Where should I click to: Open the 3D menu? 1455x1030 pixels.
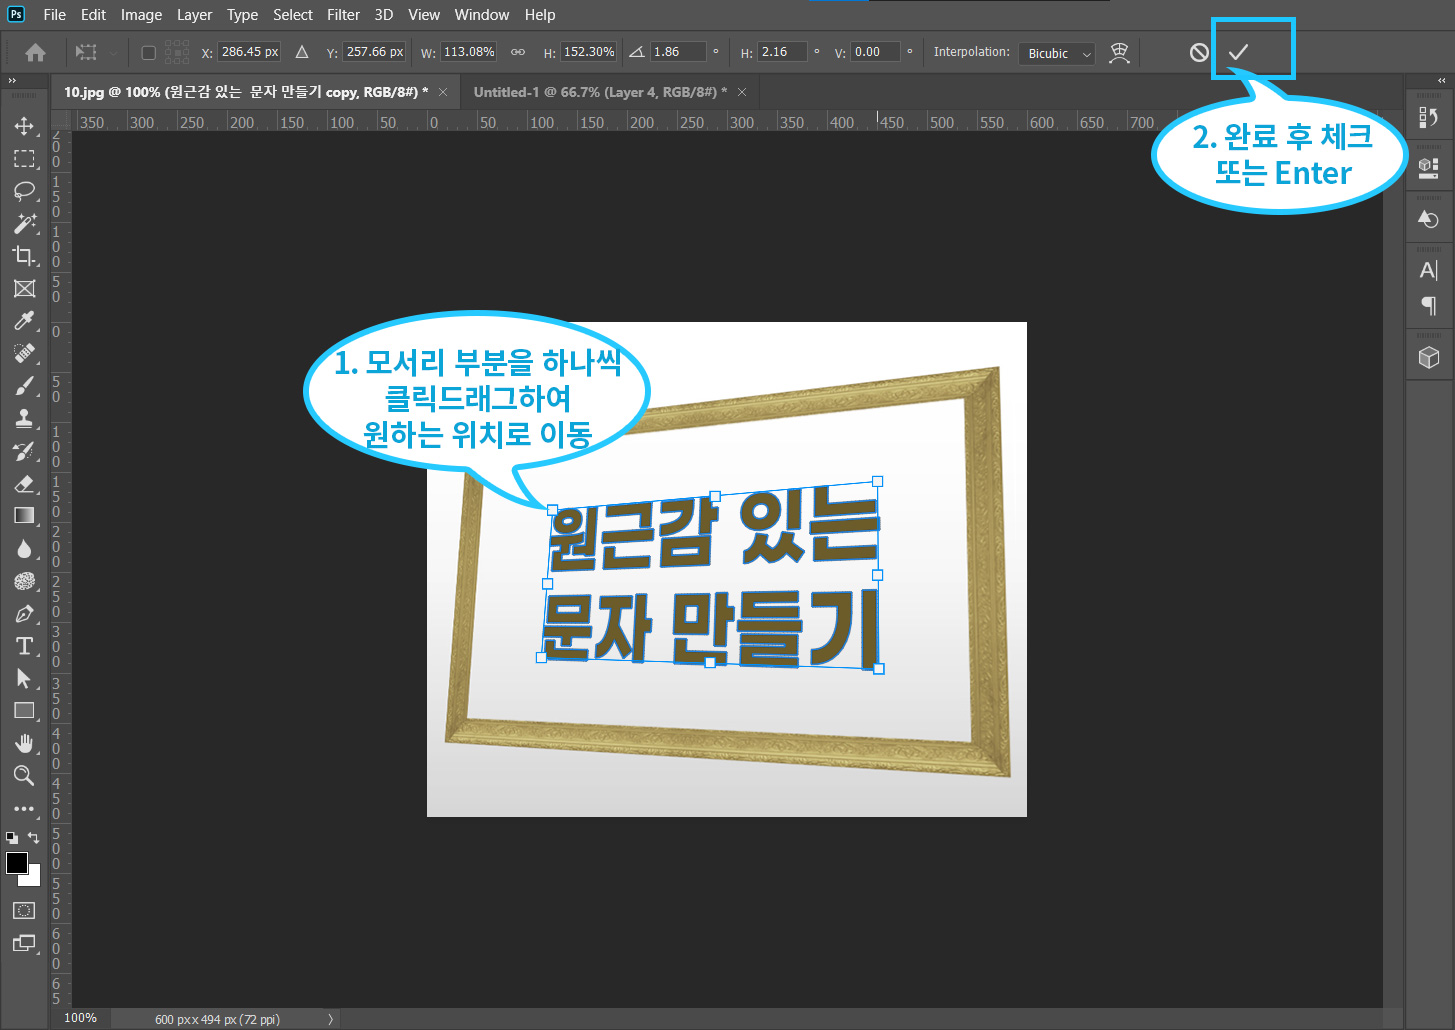pyautogui.click(x=383, y=15)
